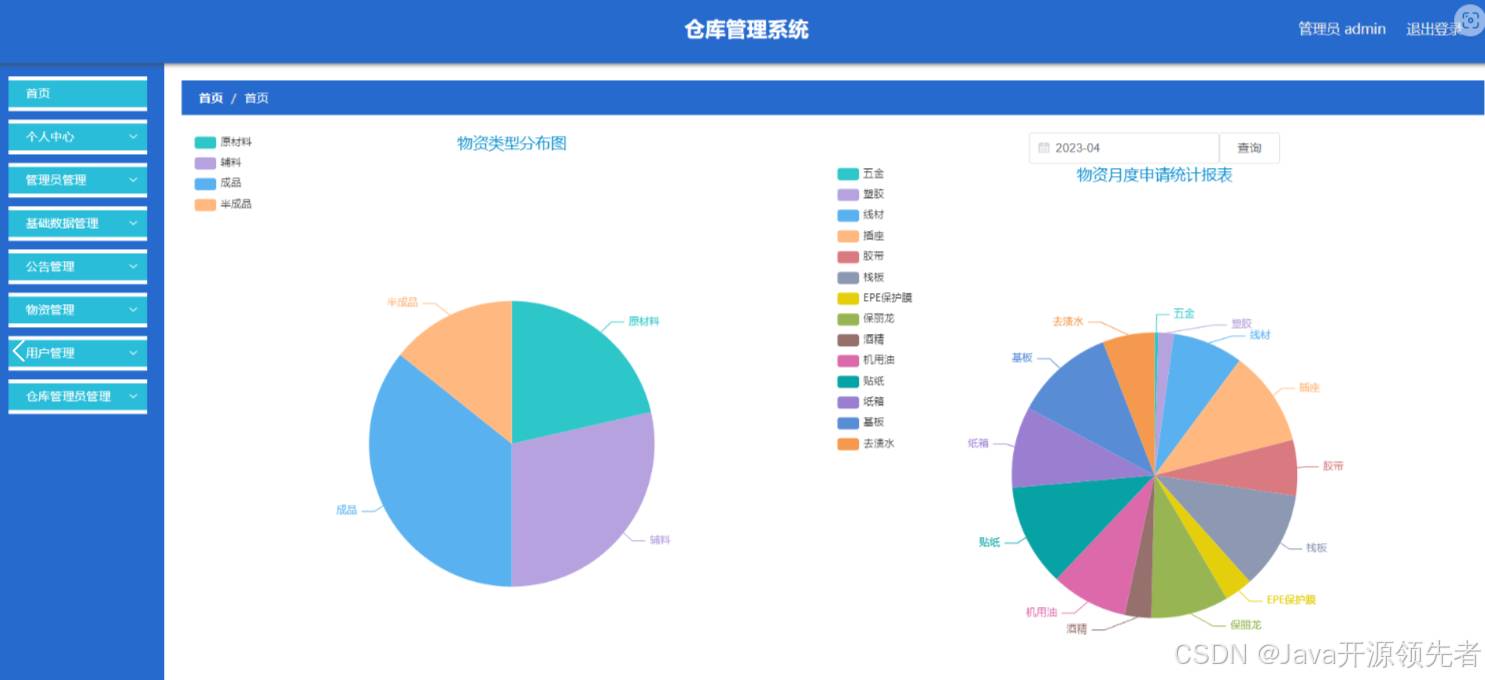Click the green 保丽龙 legend swatch

click(x=848, y=319)
